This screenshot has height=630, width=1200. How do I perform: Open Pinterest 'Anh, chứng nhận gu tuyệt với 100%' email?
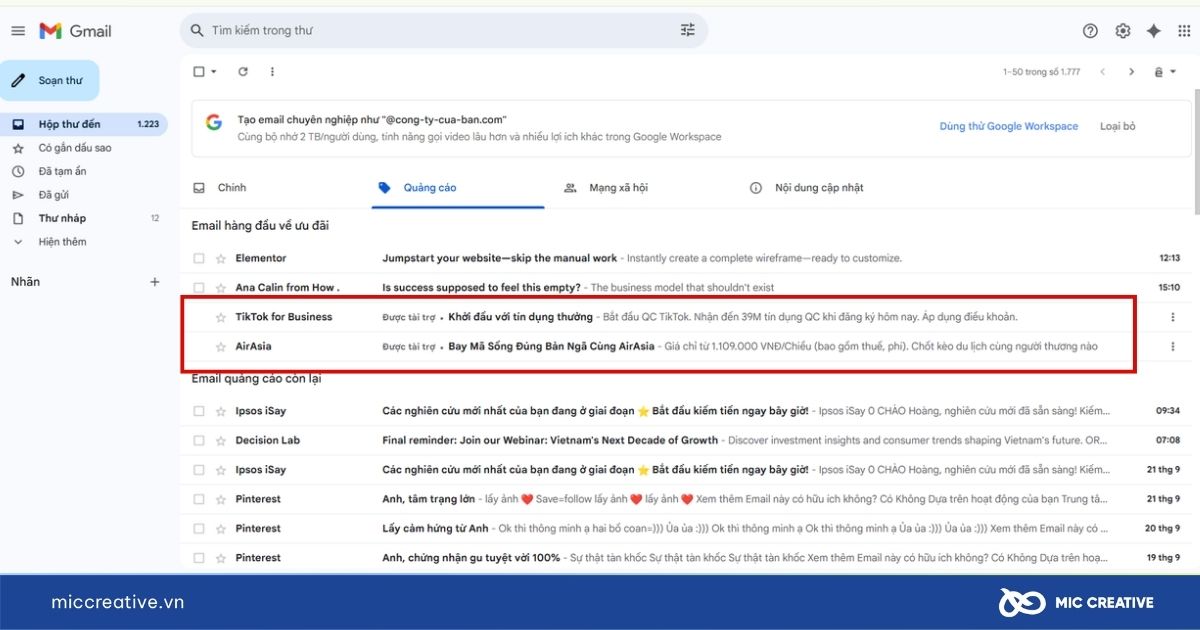[x=688, y=558]
